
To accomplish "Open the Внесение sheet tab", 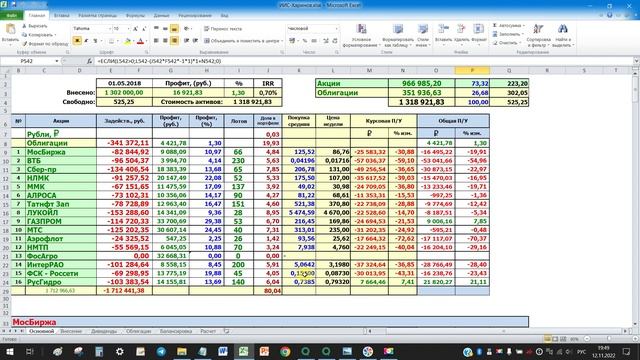I will pyautogui.click(x=71, y=331).
